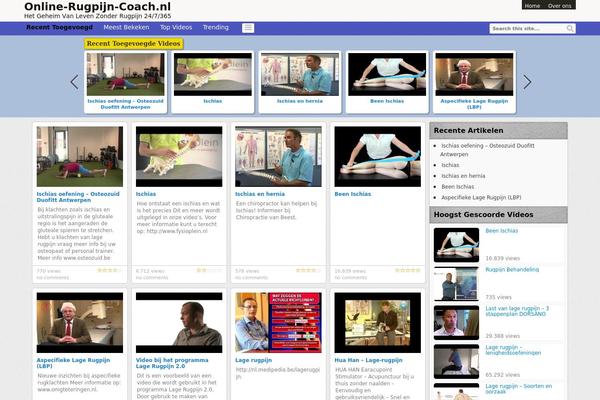Click the Hoogst Gescoorde Videos heading

[483, 215]
